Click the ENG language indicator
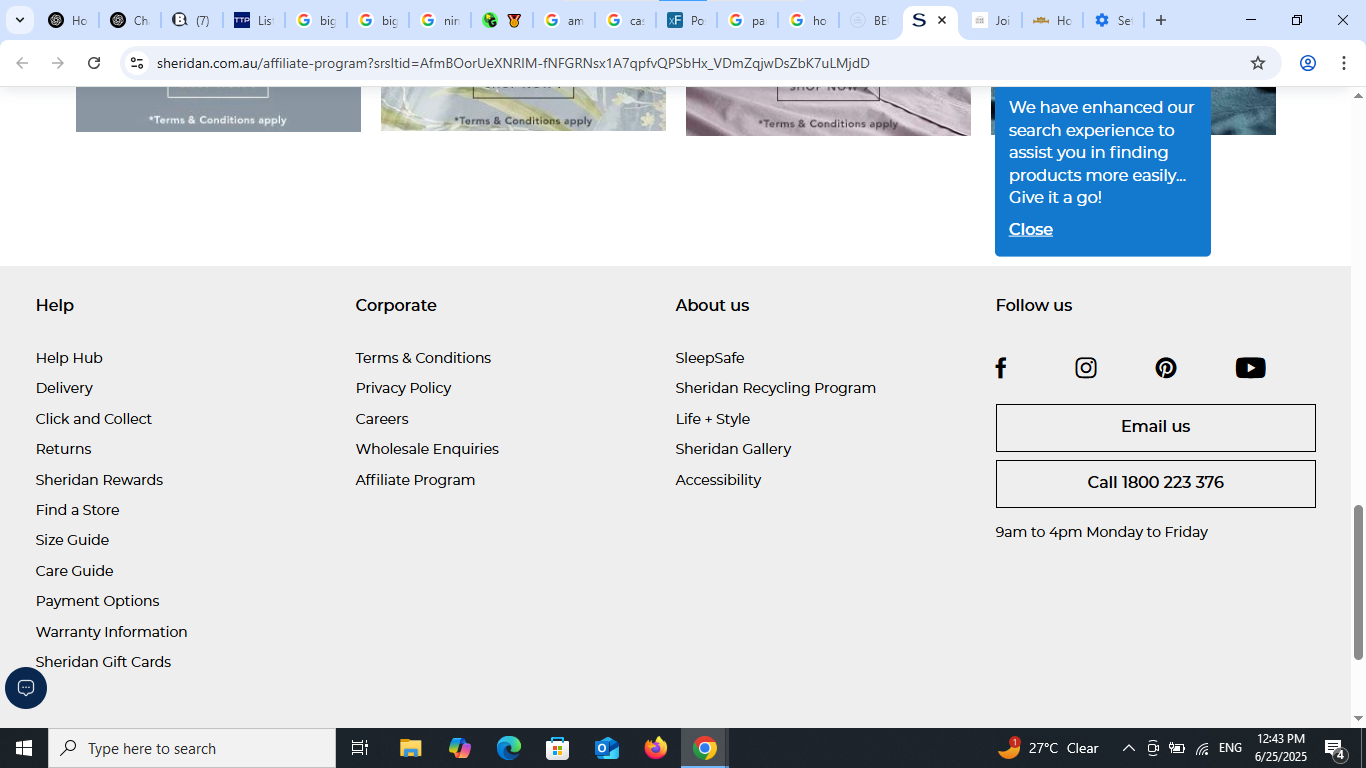The width and height of the screenshot is (1366, 768). coord(1231,748)
